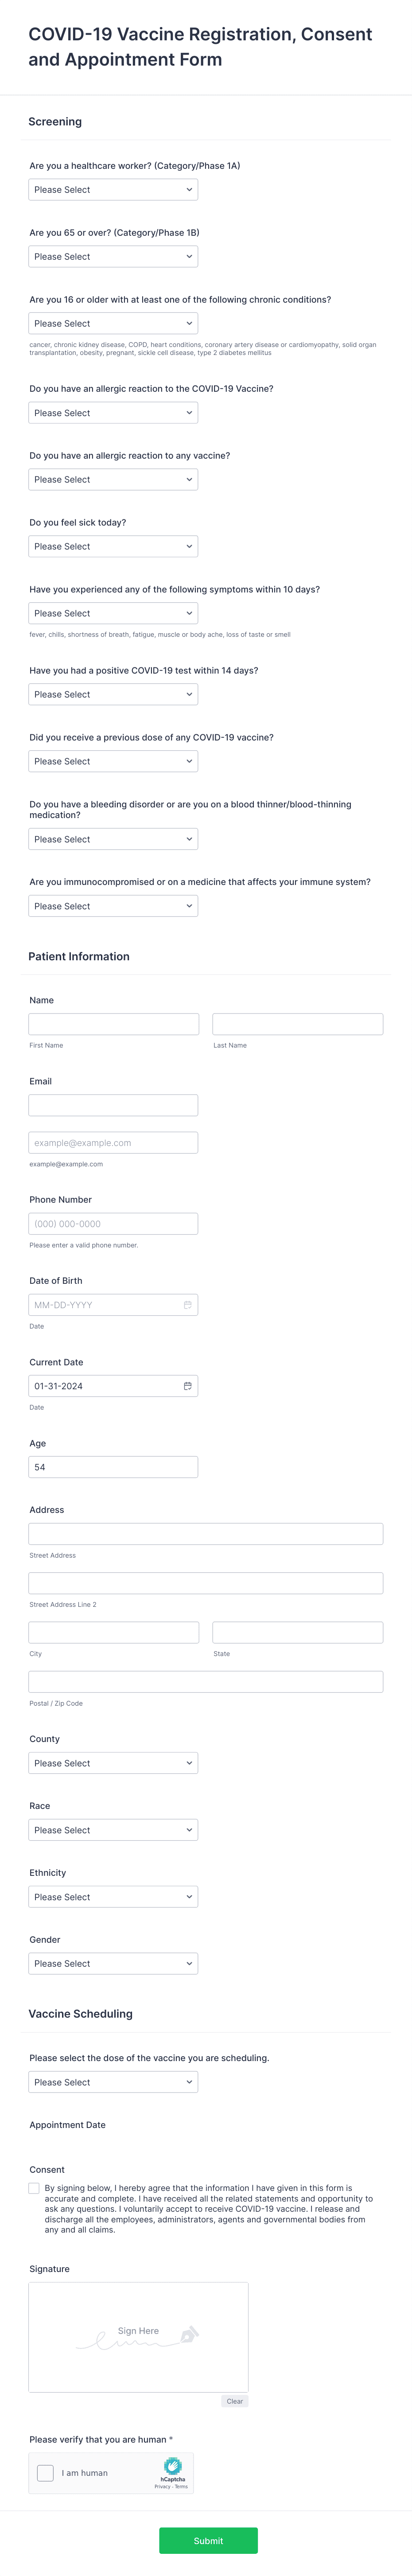The width and height of the screenshot is (412, 2576).
Task: Open the Do you feel sick today dropdown
Action: (113, 546)
